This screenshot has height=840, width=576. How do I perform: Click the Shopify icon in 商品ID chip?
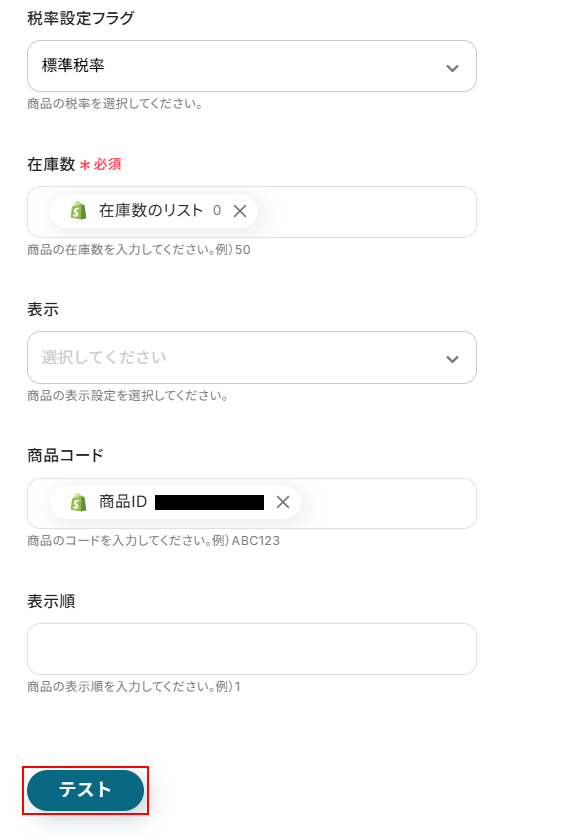coord(79,502)
